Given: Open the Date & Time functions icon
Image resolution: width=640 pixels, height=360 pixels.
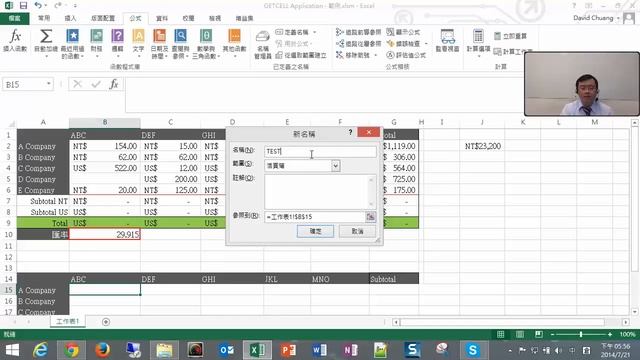Looking at the screenshot, I should pyautogui.click(x=159, y=36).
